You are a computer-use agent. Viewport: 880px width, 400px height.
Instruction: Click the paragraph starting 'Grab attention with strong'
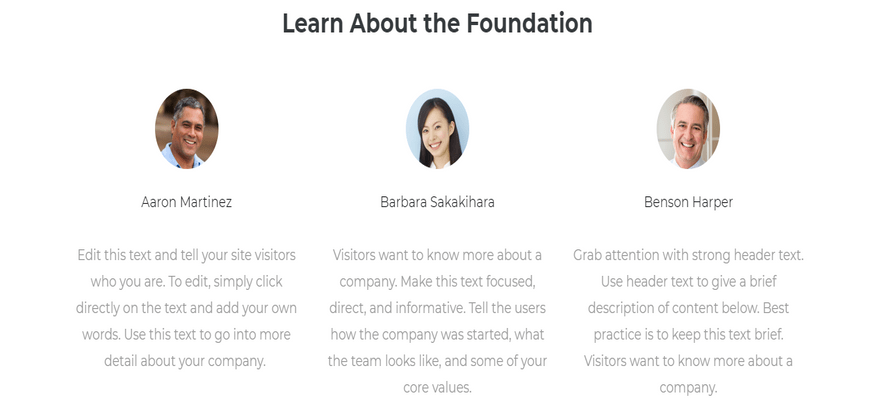point(689,321)
